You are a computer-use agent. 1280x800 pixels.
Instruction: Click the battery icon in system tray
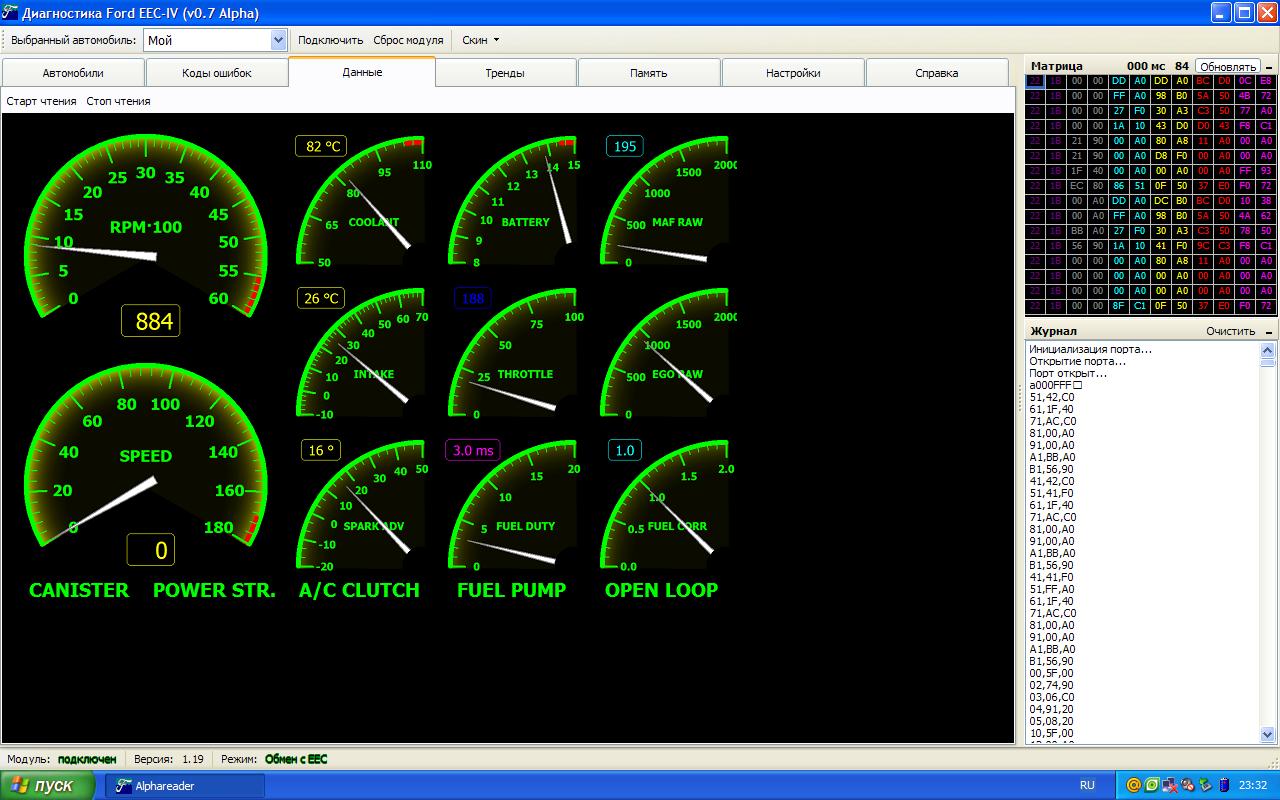click(1226, 785)
